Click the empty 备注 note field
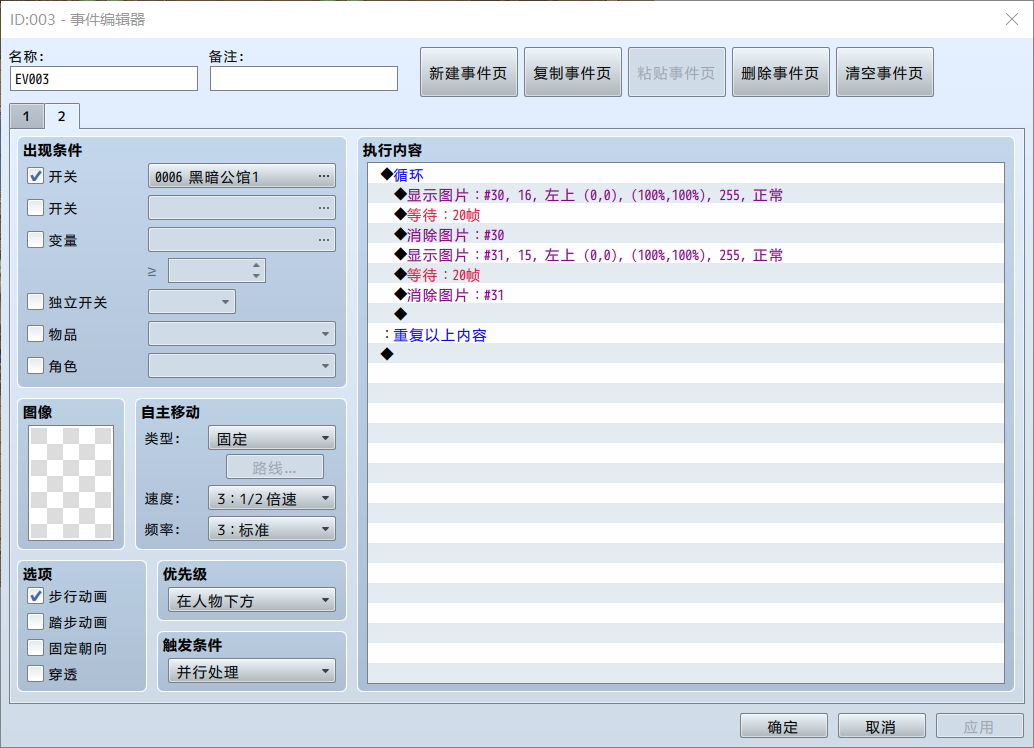Viewport: 1034px width, 748px height. click(x=304, y=78)
